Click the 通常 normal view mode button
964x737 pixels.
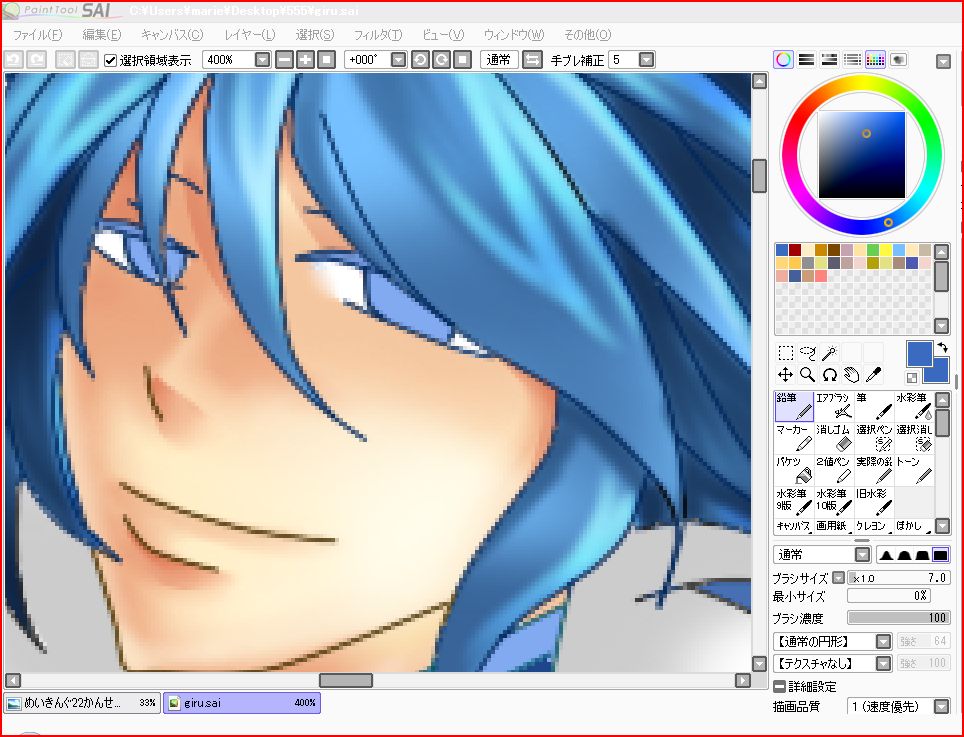pos(499,60)
